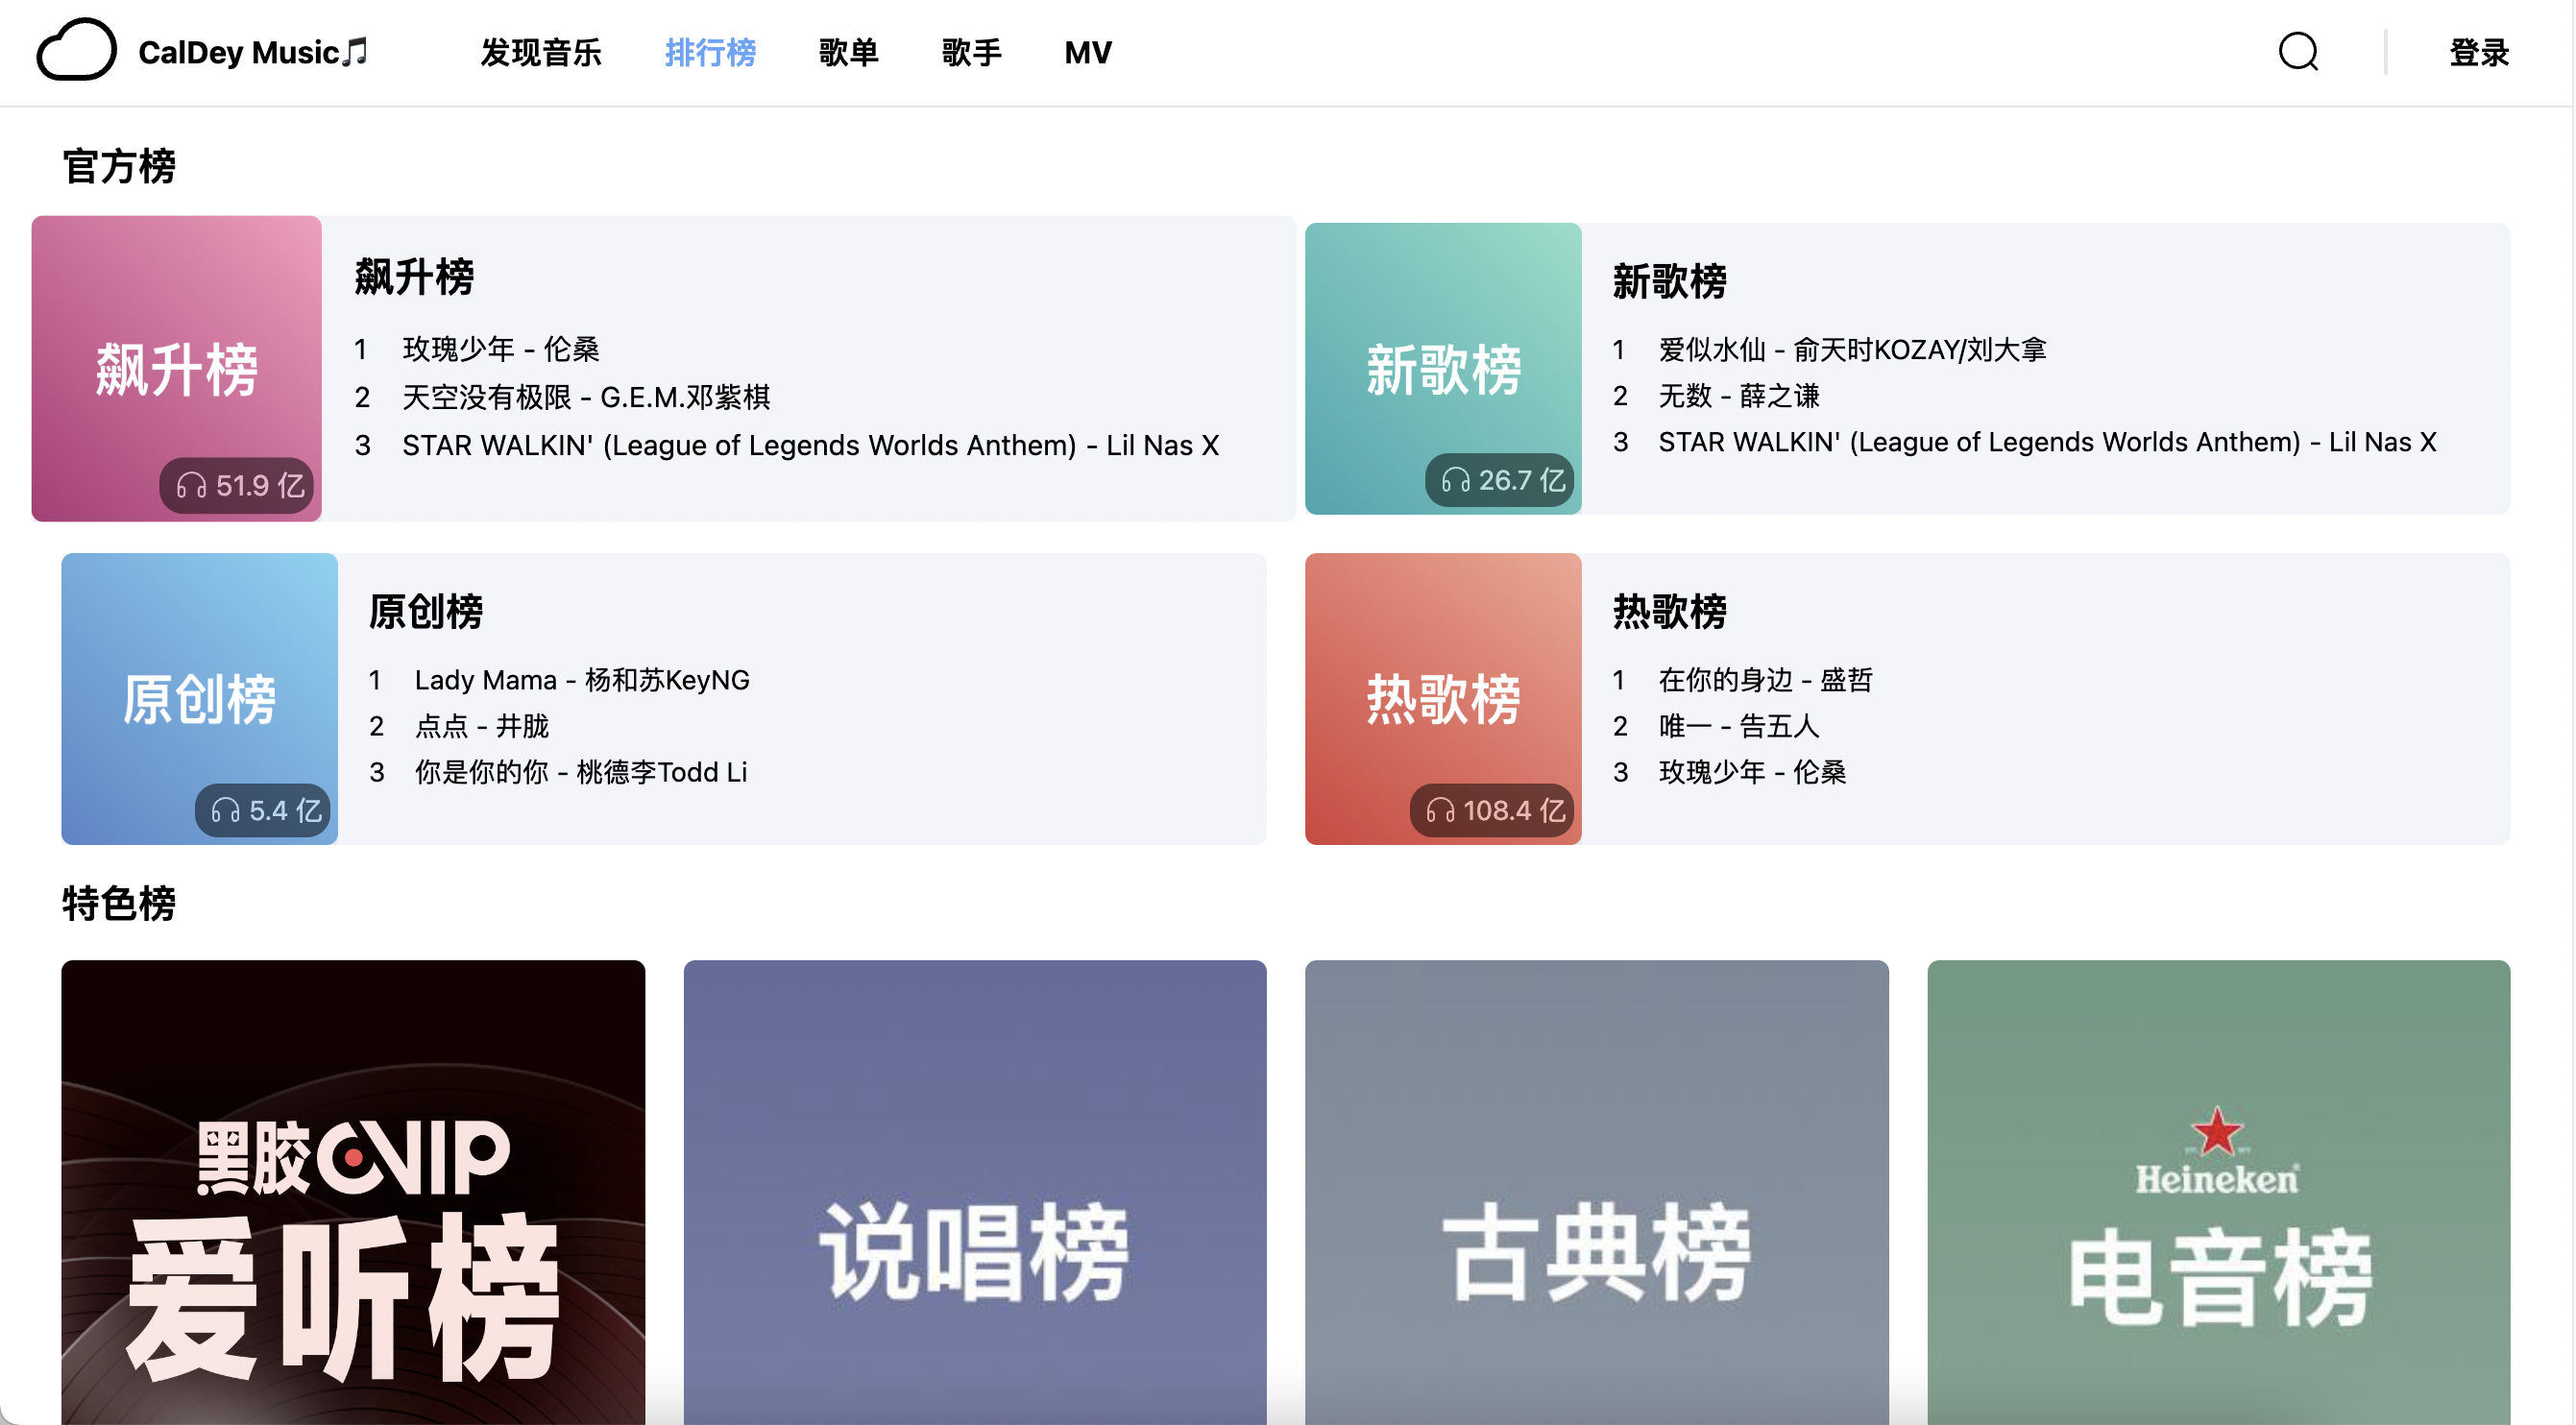Switch to the MV tab
Viewport: 2576px width, 1425px height.
pyautogui.click(x=1087, y=52)
